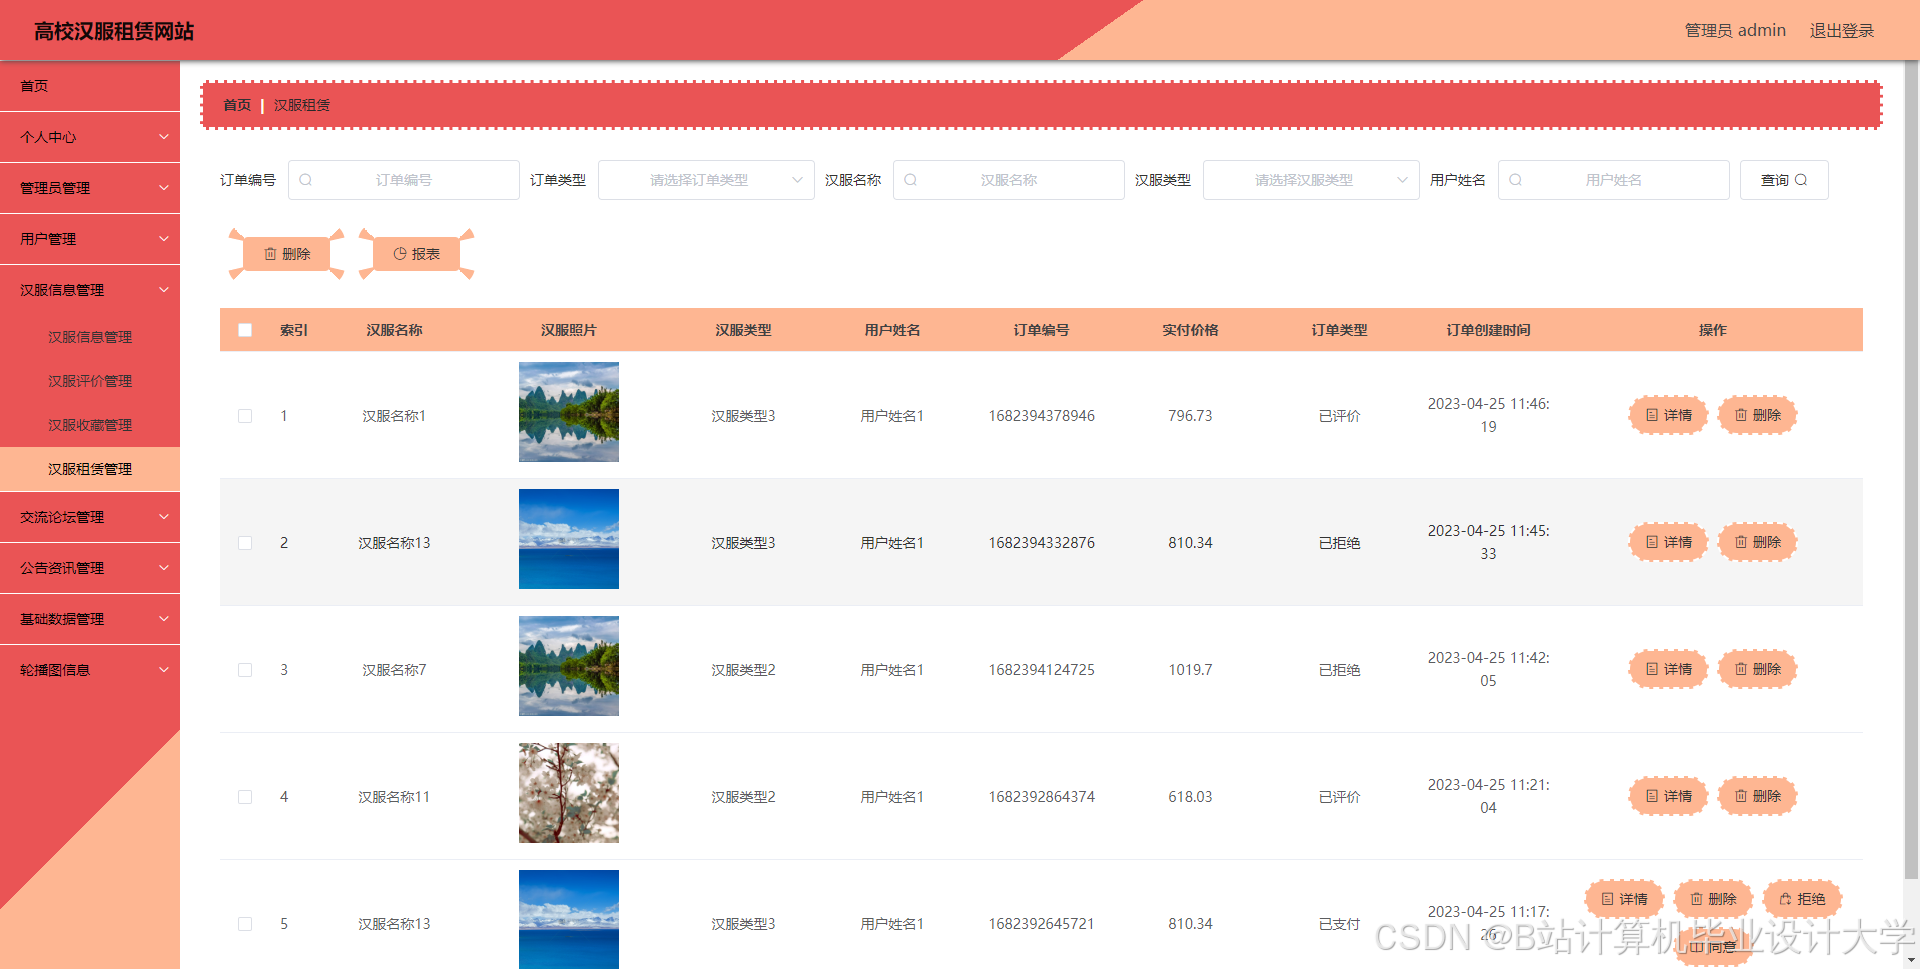Open the 汉服评价管理 submenu item
1920x969 pixels.
(90, 381)
